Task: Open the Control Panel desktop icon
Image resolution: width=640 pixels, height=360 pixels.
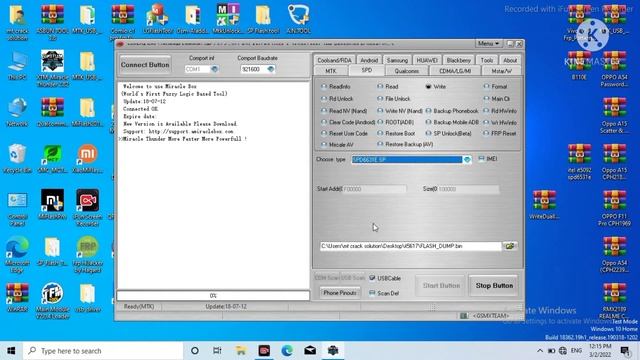Action: (x=17, y=208)
